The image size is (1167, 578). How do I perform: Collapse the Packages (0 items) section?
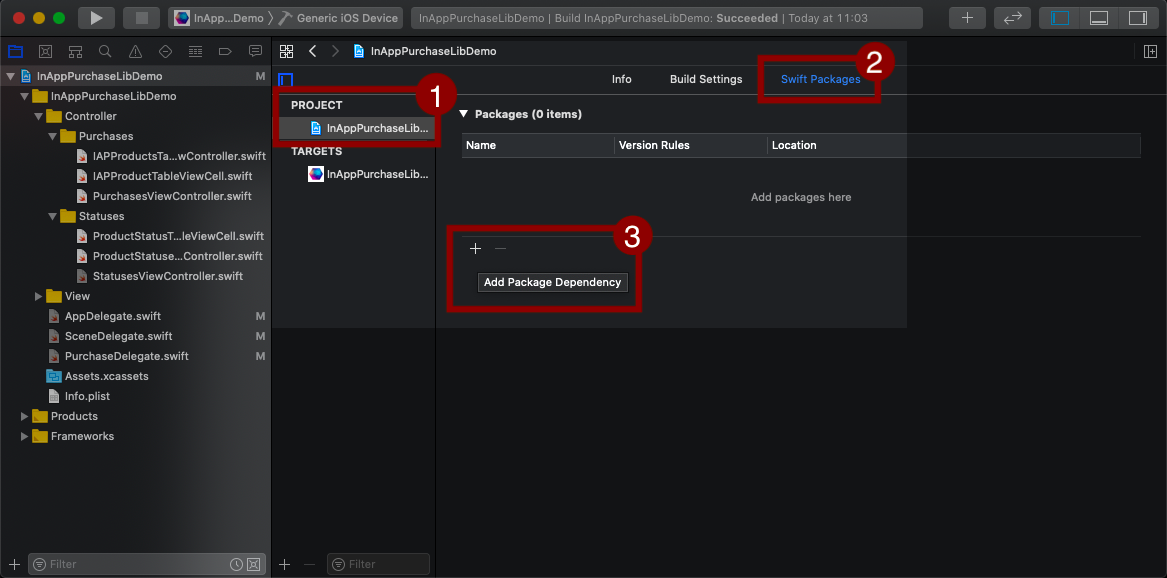coord(464,115)
